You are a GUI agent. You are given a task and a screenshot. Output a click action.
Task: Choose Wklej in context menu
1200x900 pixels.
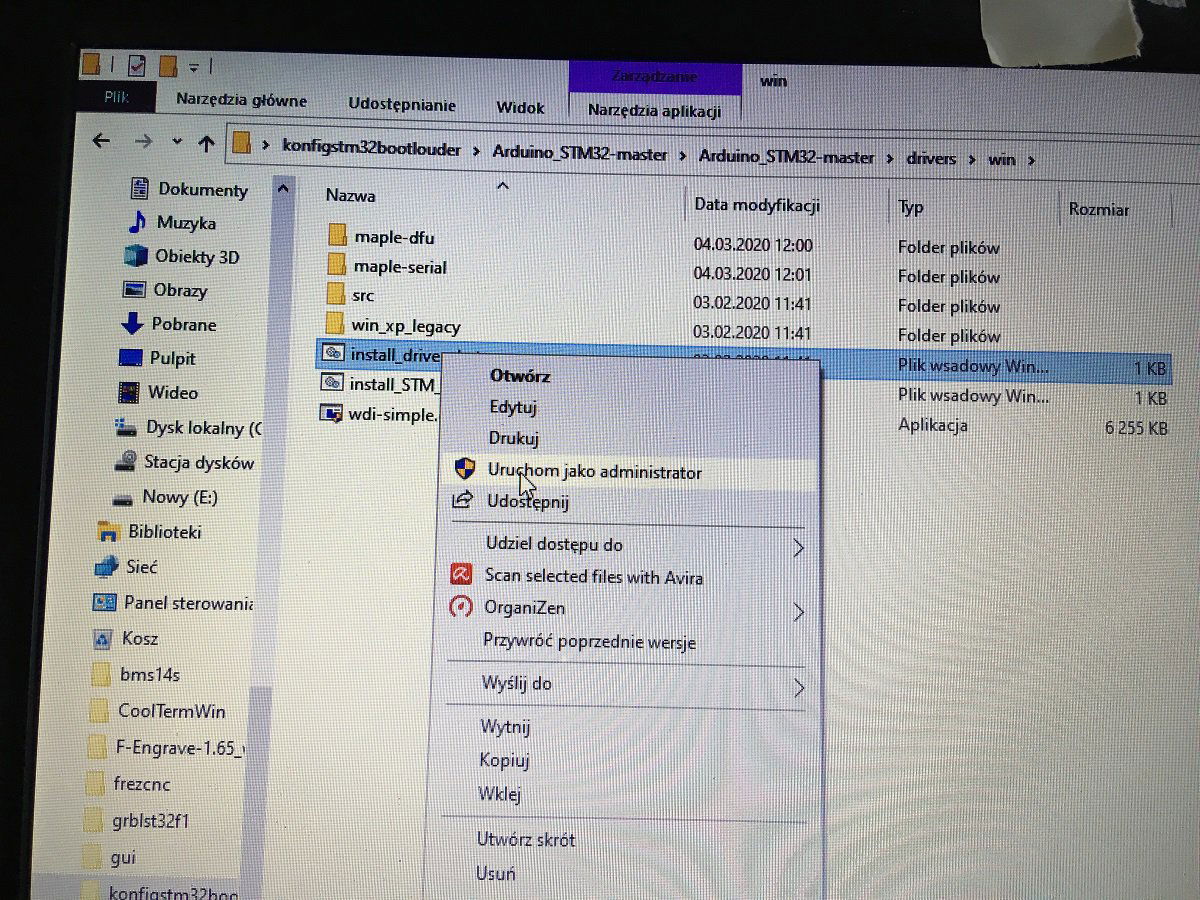click(x=499, y=794)
